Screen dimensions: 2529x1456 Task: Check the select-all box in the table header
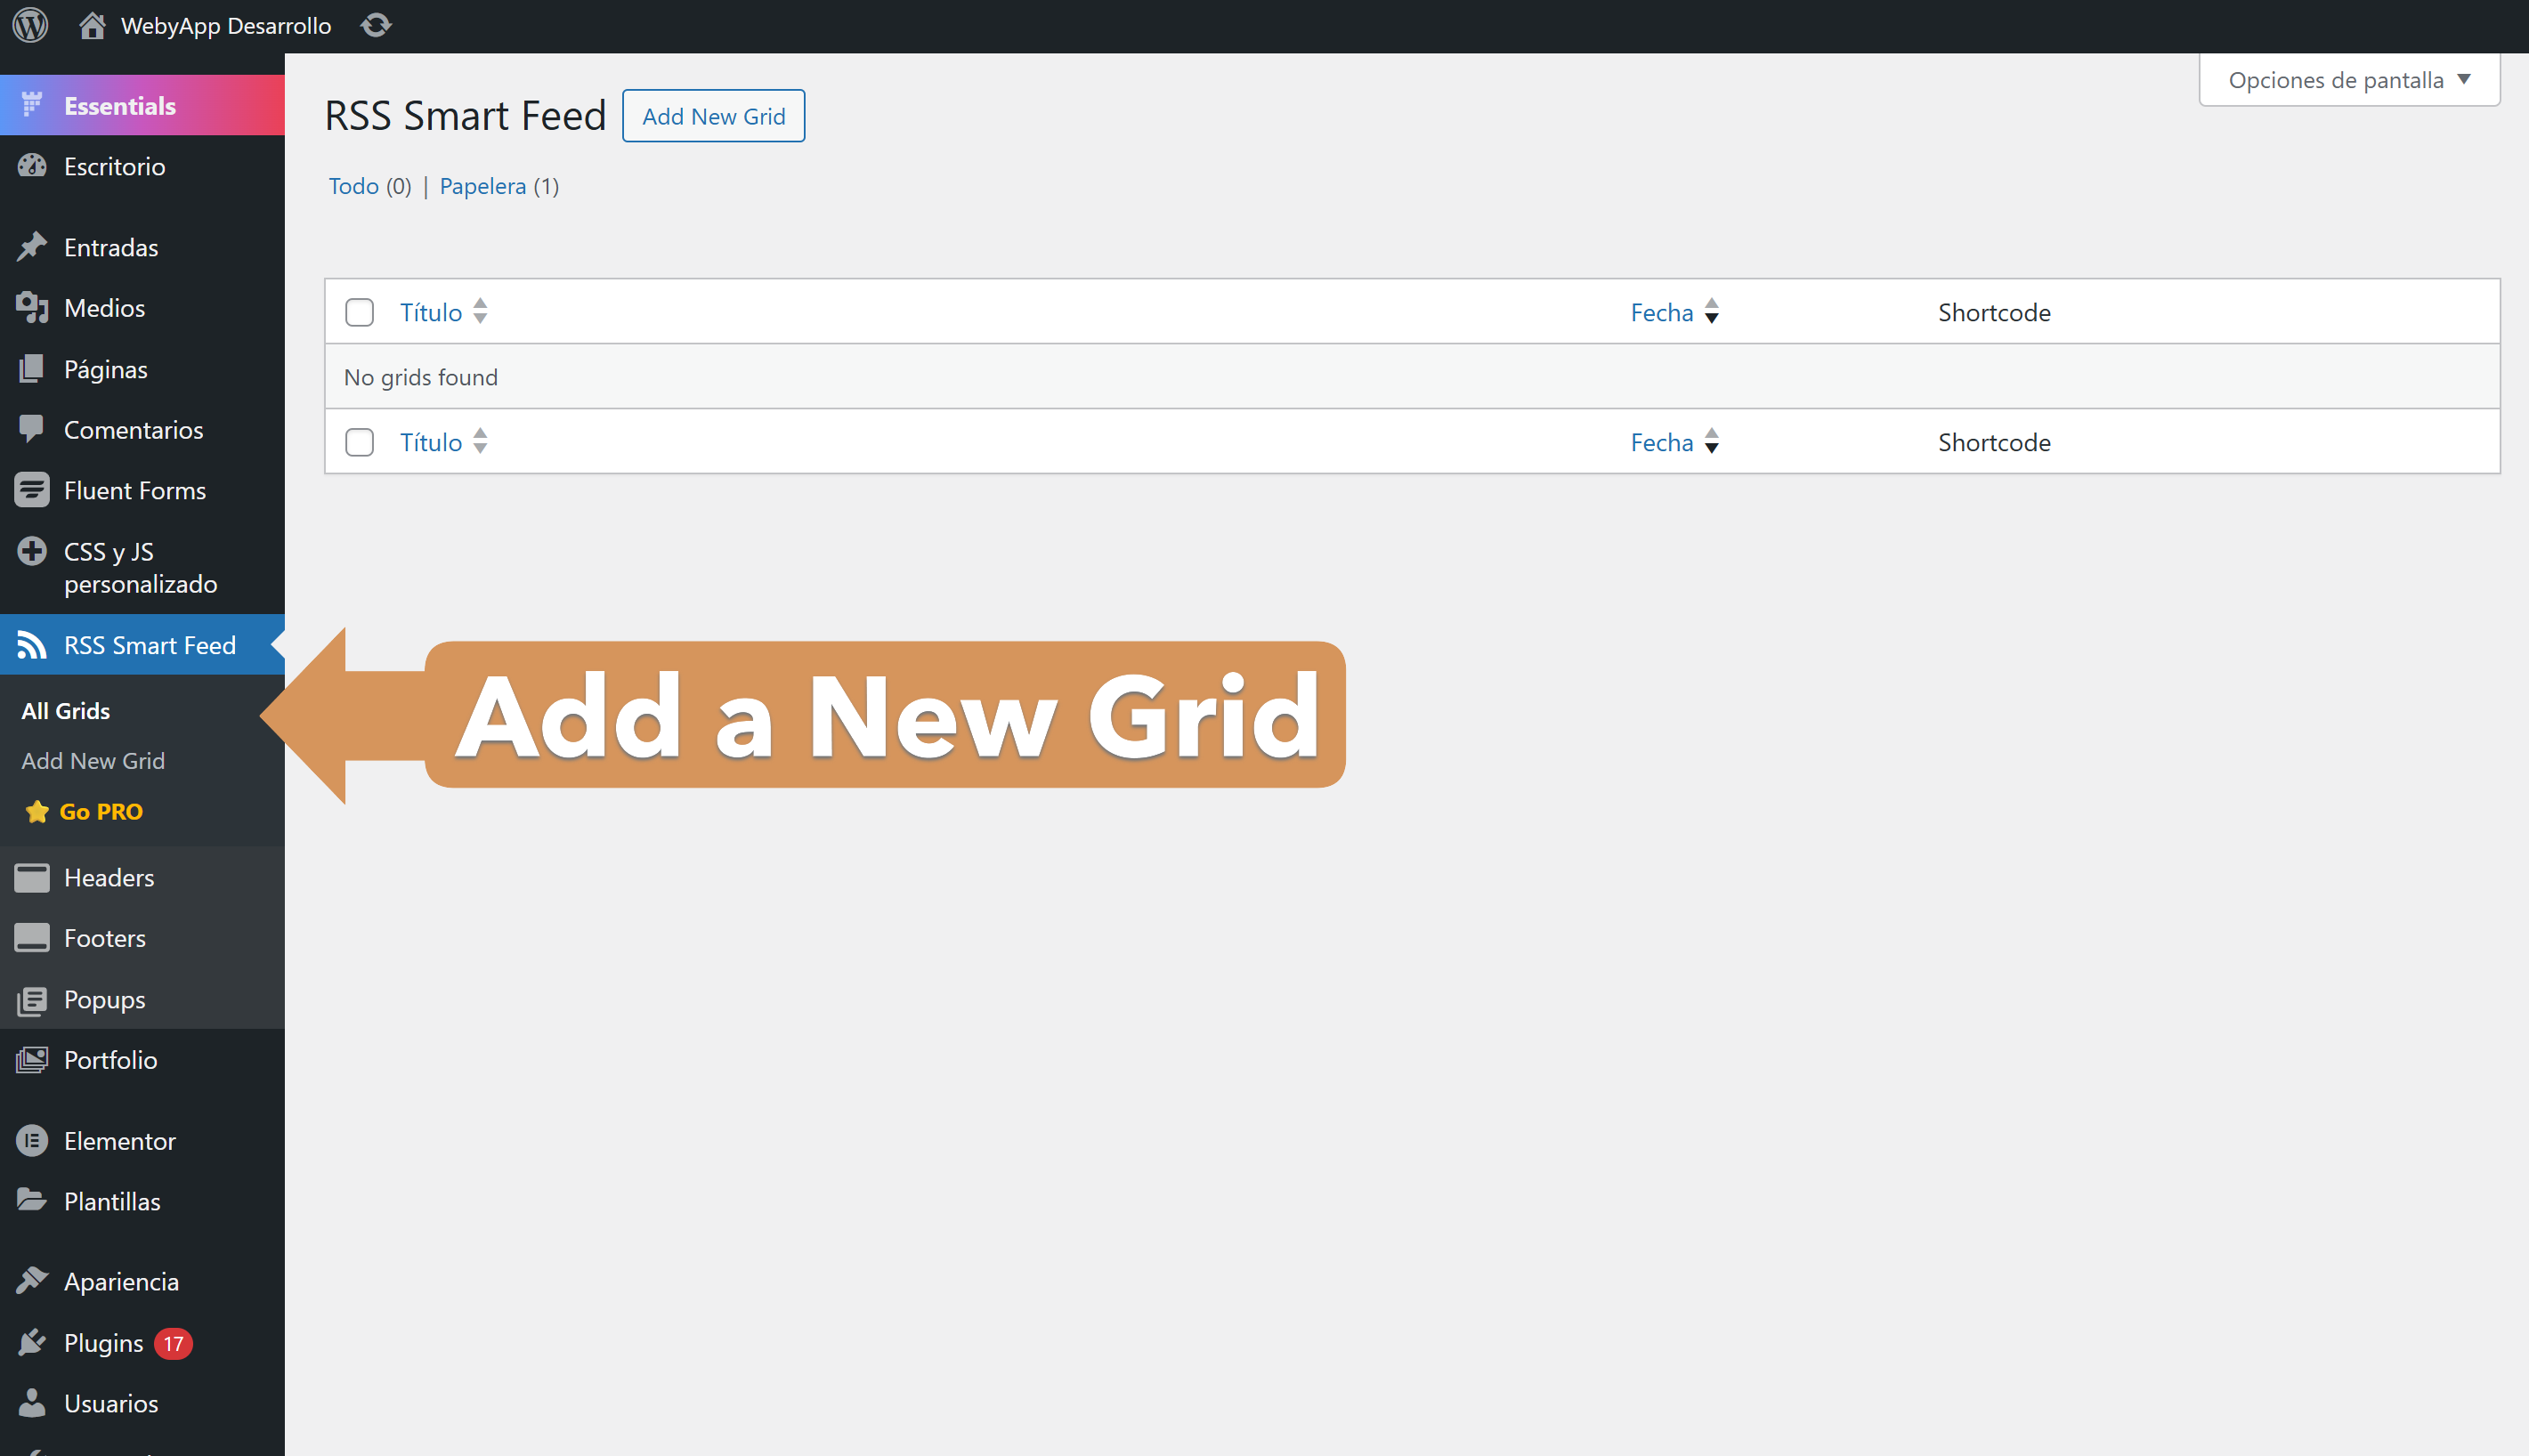(359, 312)
